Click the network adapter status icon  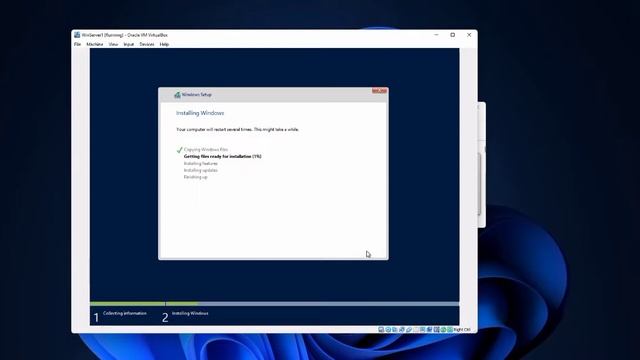[x=402, y=329]
